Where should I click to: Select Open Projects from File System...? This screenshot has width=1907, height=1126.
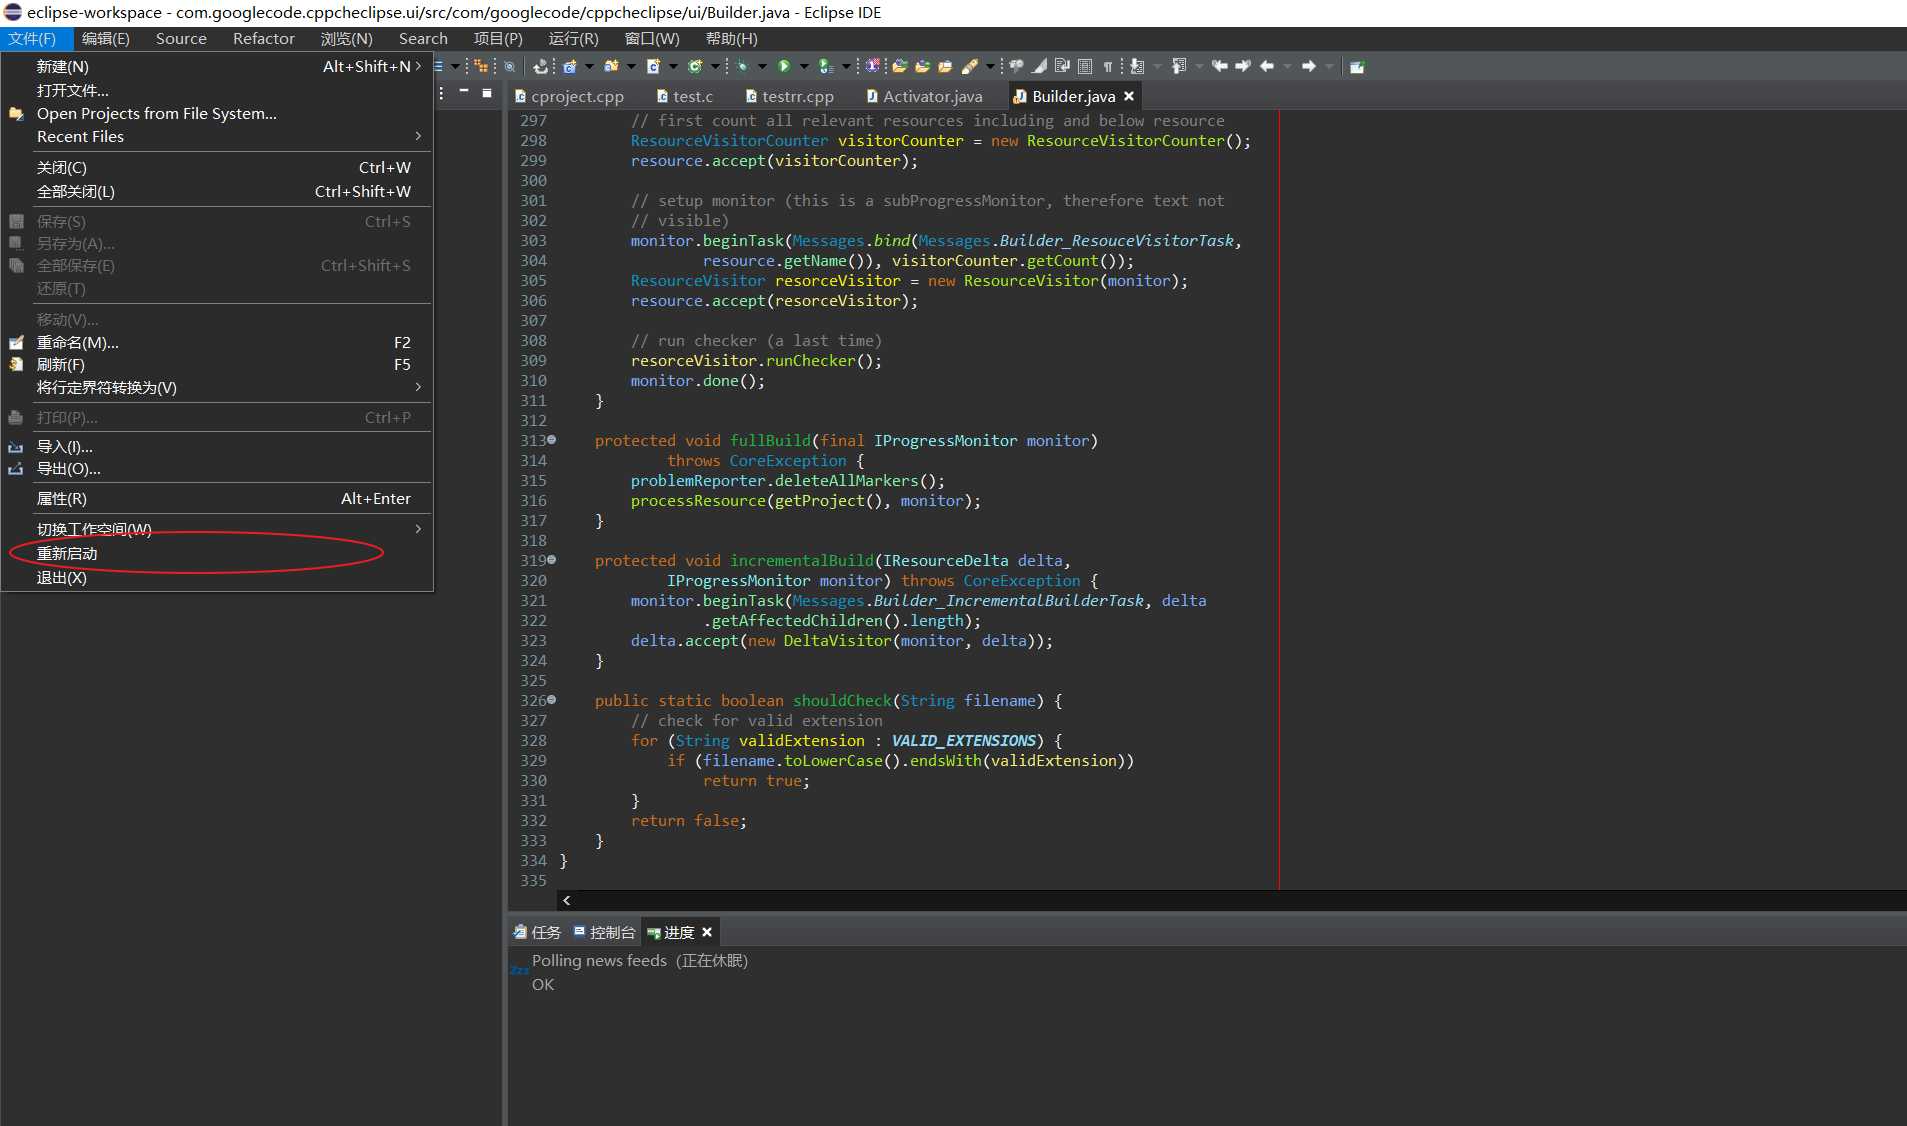217,113
